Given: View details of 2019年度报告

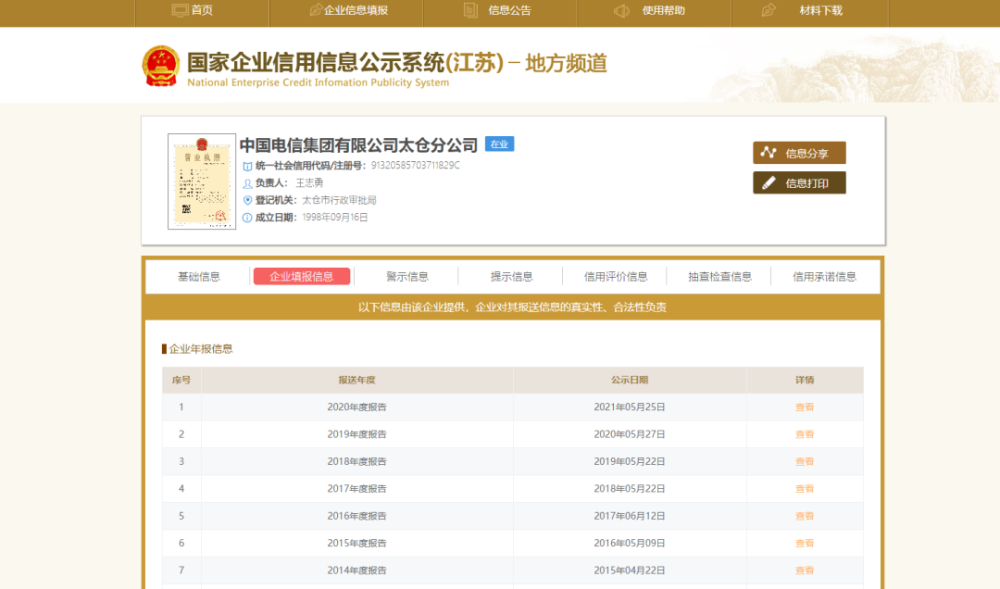Looking at the screenshot, I should (x=804, y=434).
